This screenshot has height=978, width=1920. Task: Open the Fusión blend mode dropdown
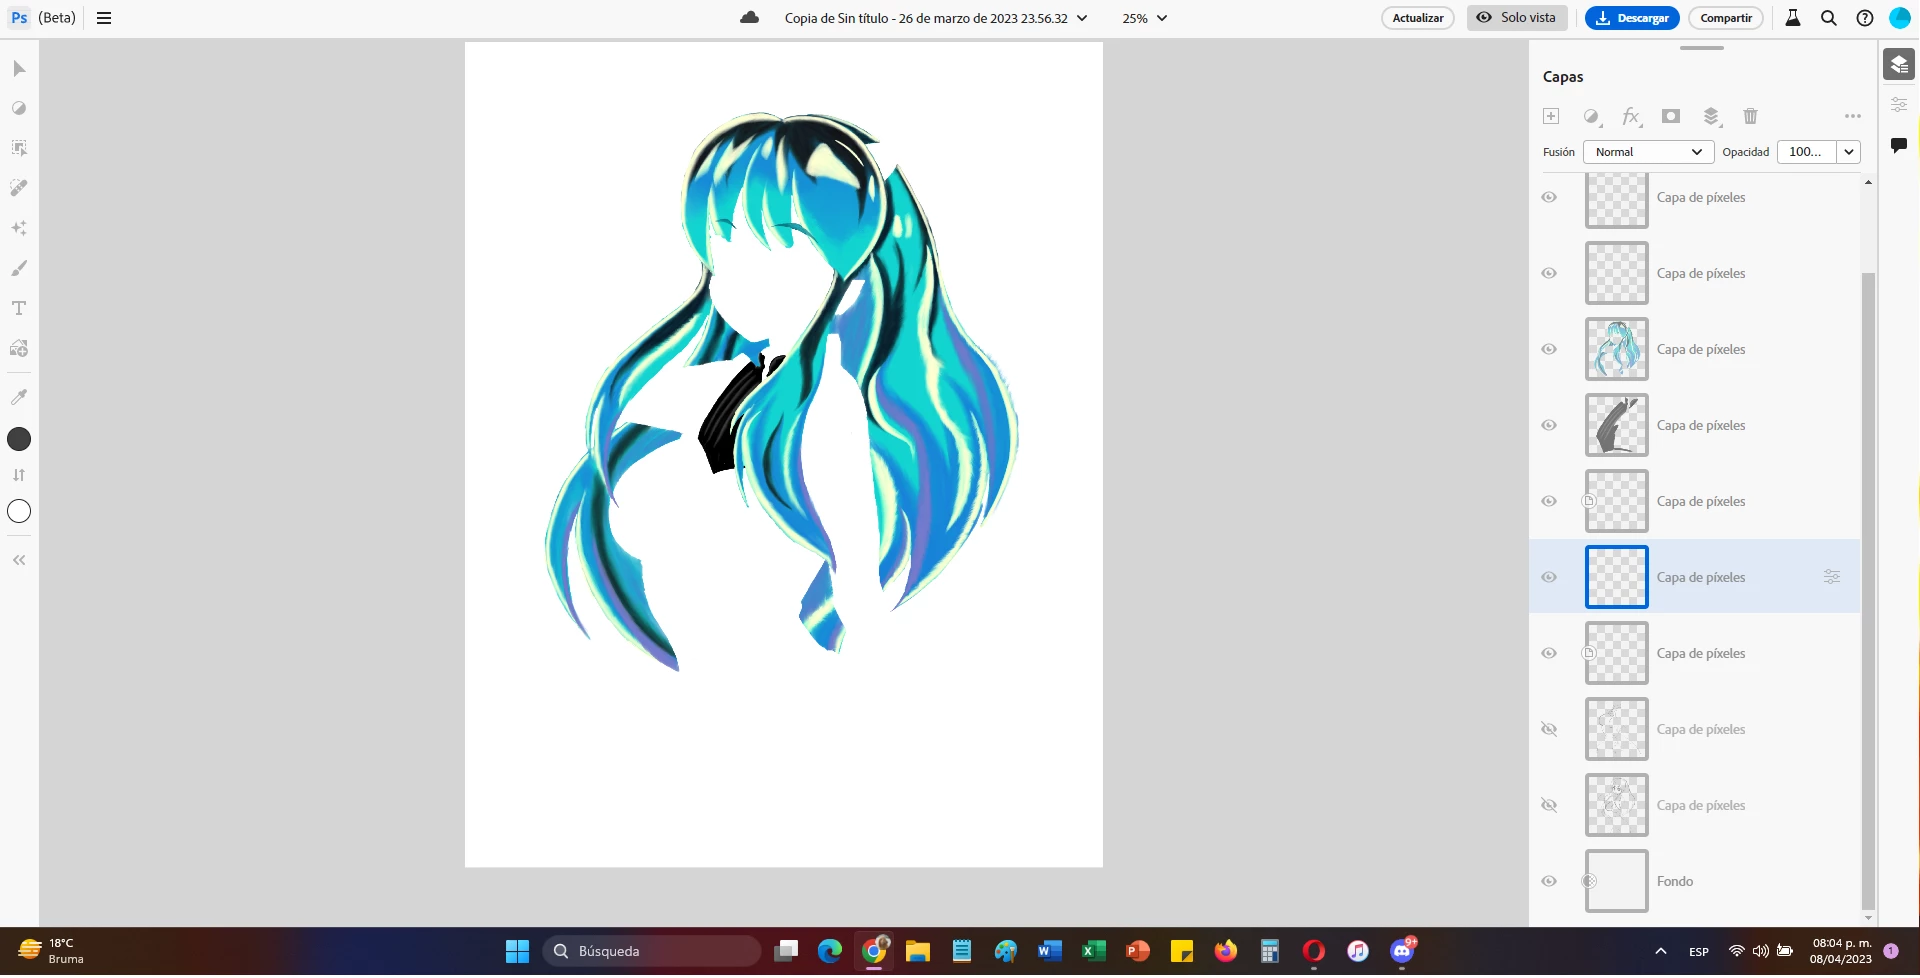(1648, 152)
